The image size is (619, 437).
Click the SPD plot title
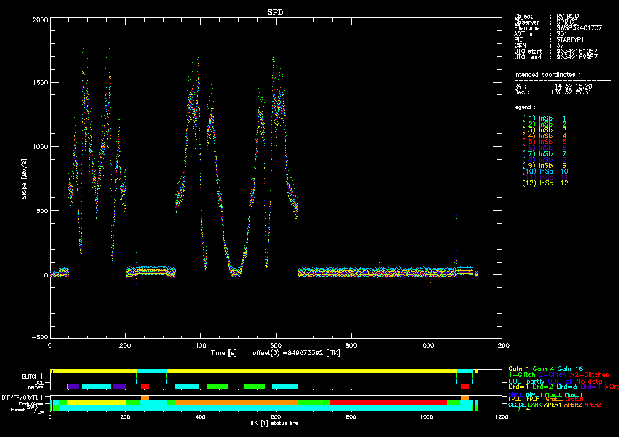(x=273, y=10)
